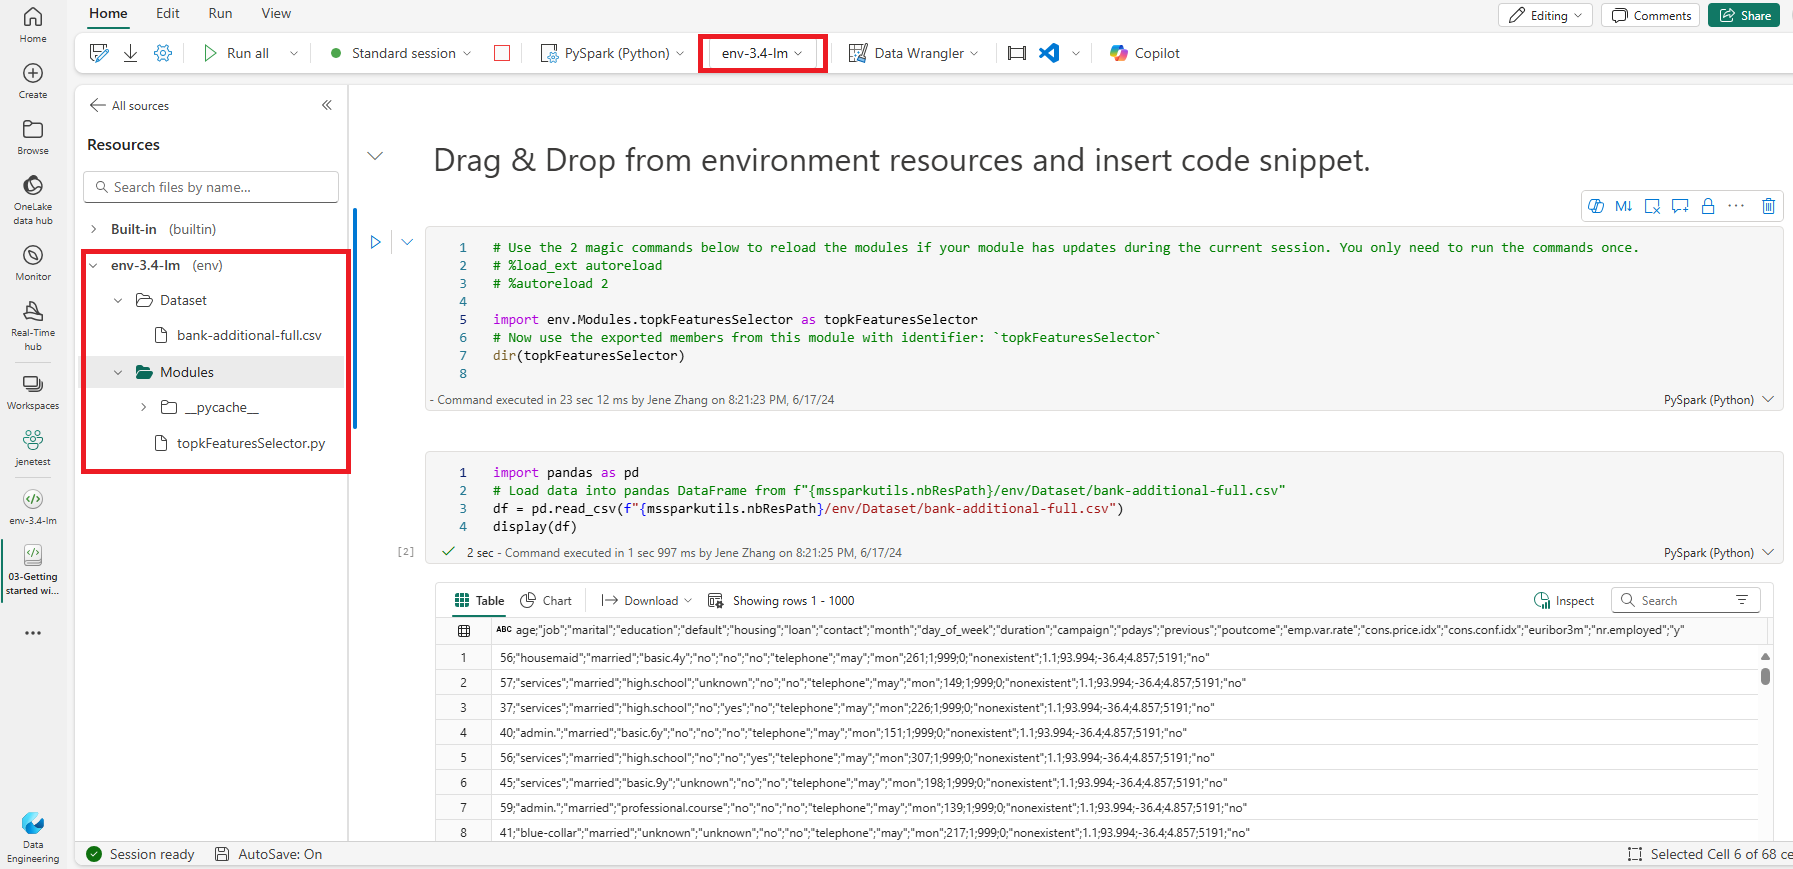Screen dimensions: 1793x869
Task: Collapse the first code cell input chevron
Action: point(407,242)
